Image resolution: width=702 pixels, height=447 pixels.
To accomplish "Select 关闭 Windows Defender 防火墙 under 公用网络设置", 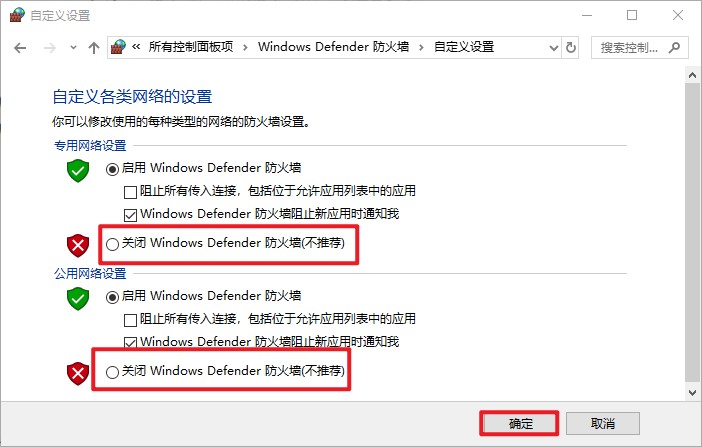I will tap(112, 372).
